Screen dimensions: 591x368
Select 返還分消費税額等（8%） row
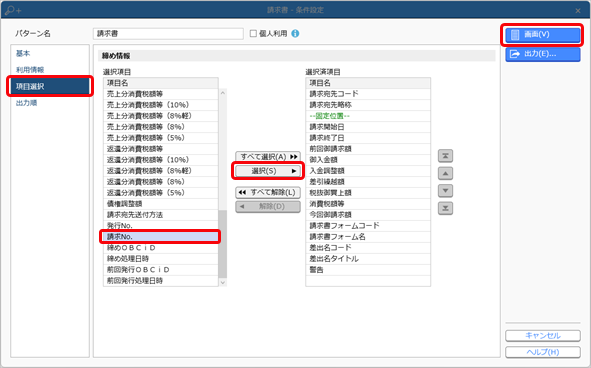161,182
